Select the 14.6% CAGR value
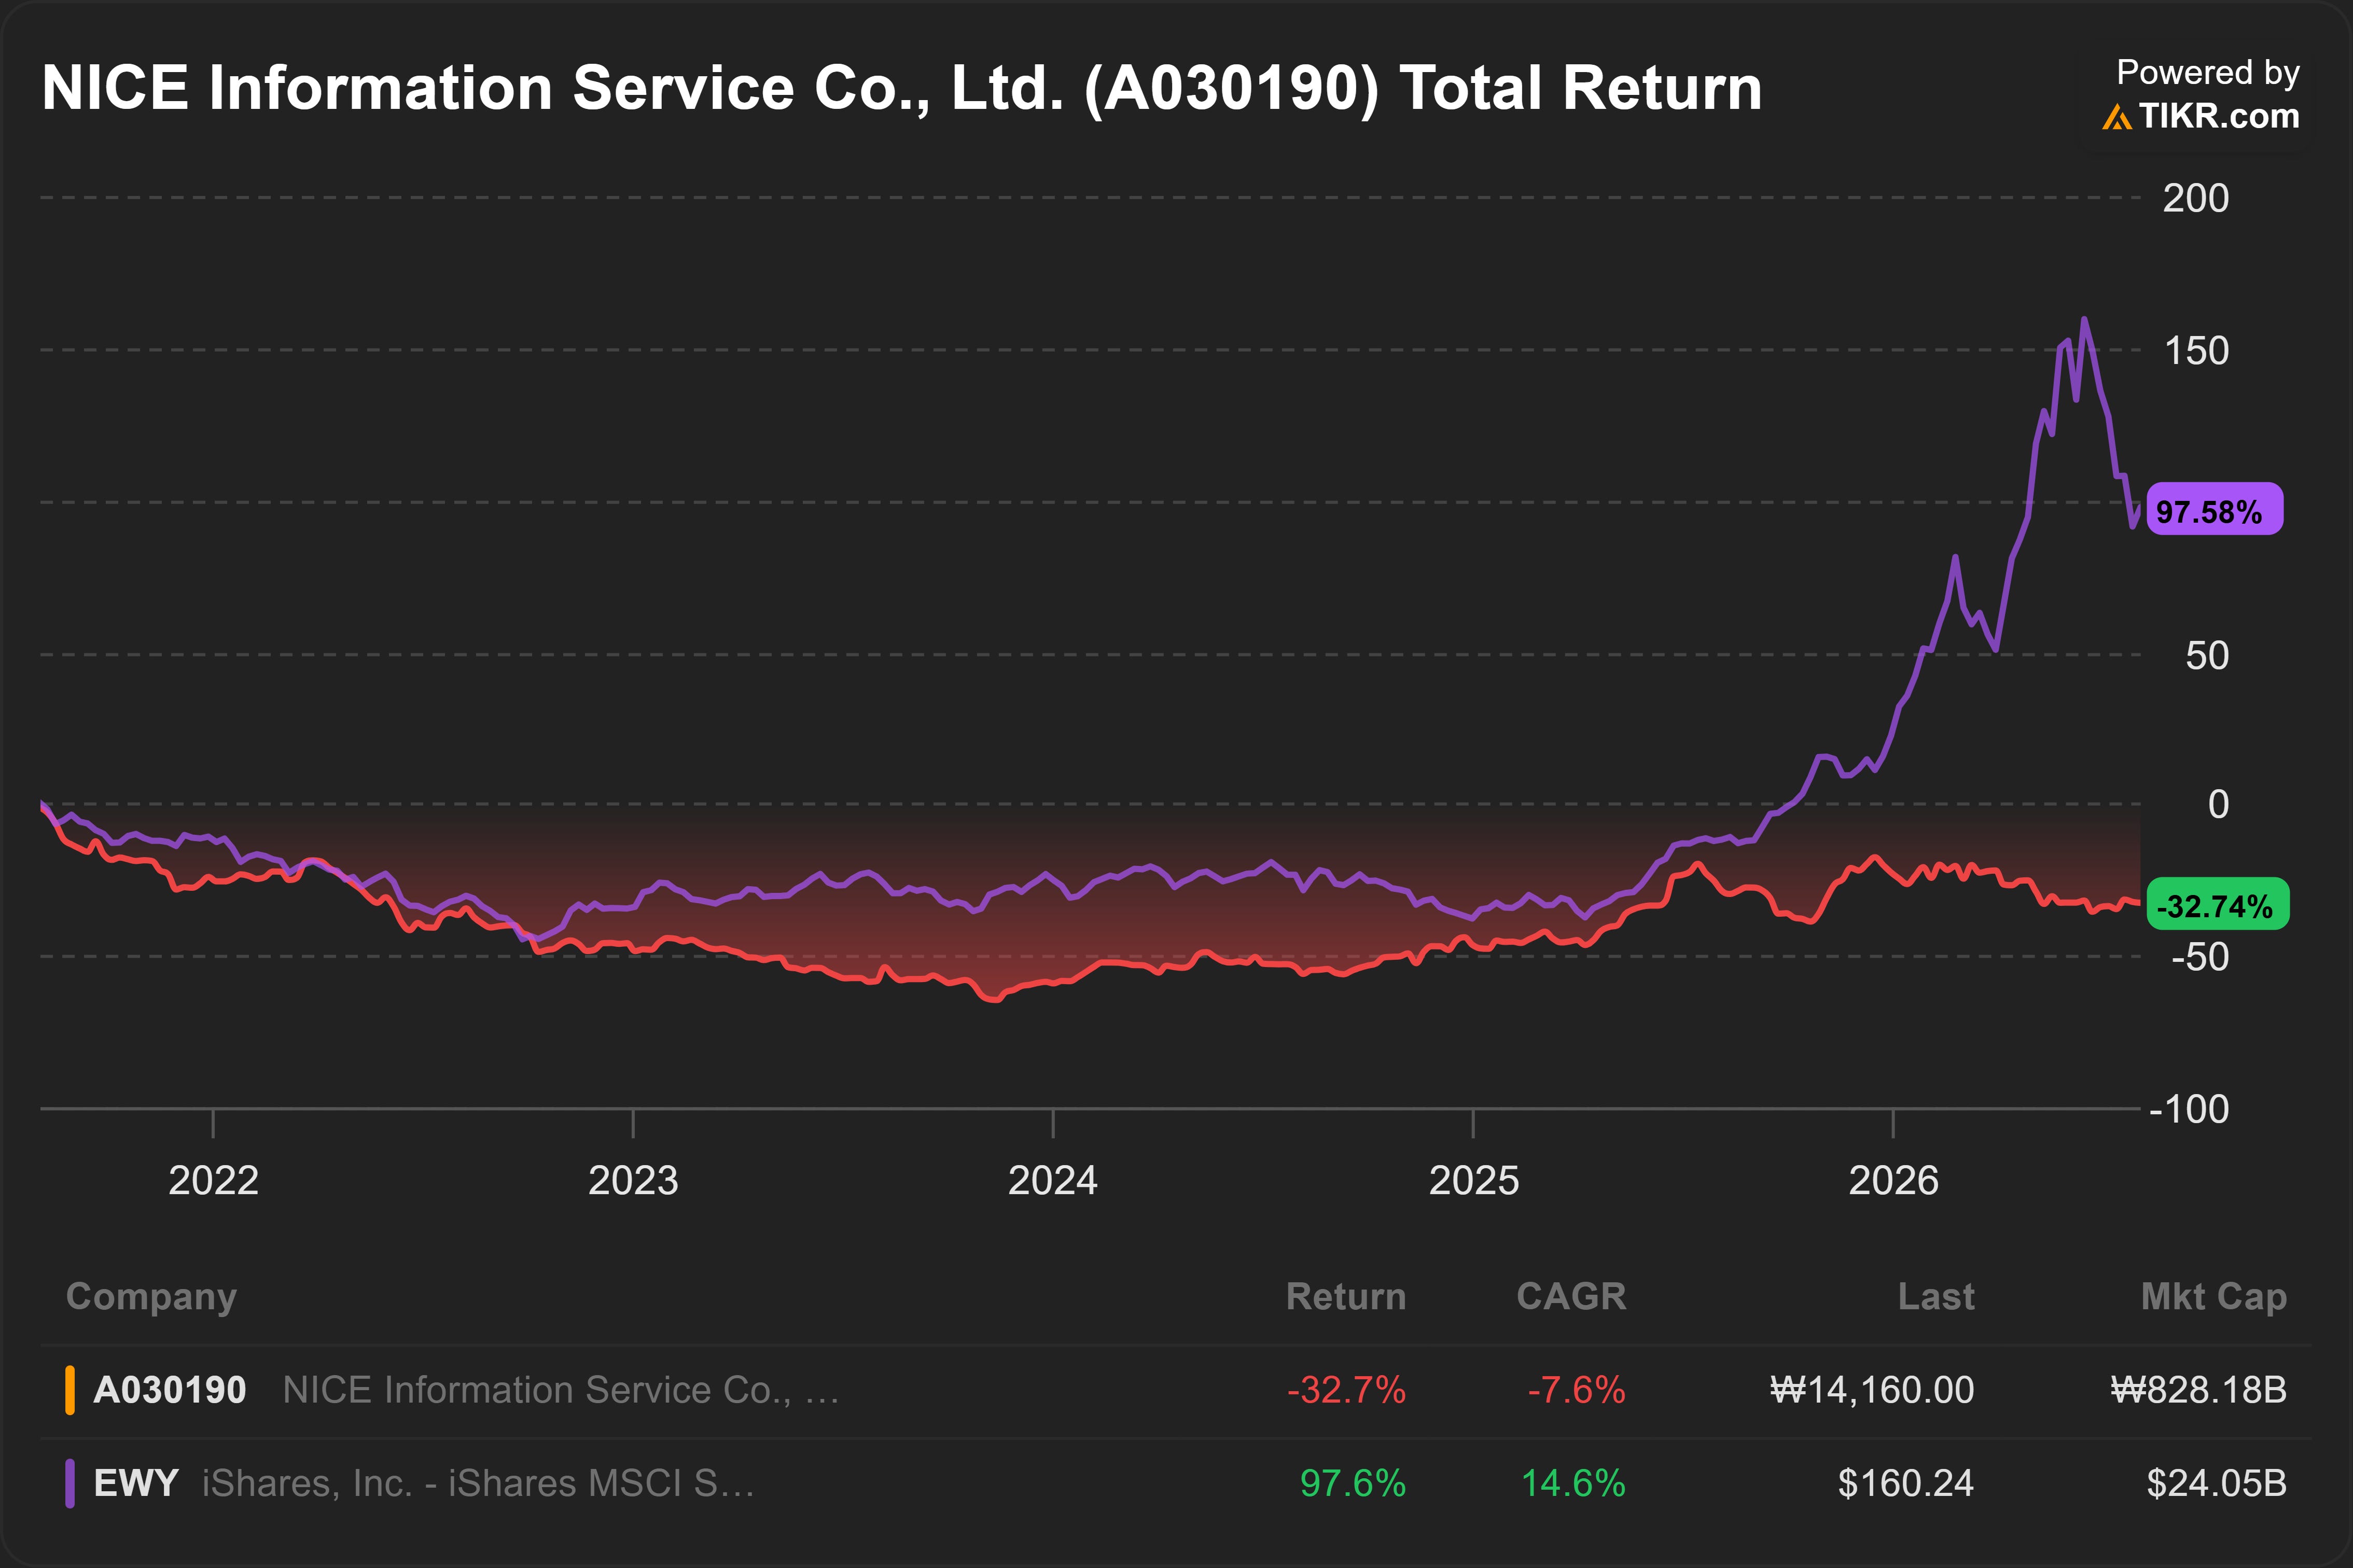 click(x=1573, y=1483)
